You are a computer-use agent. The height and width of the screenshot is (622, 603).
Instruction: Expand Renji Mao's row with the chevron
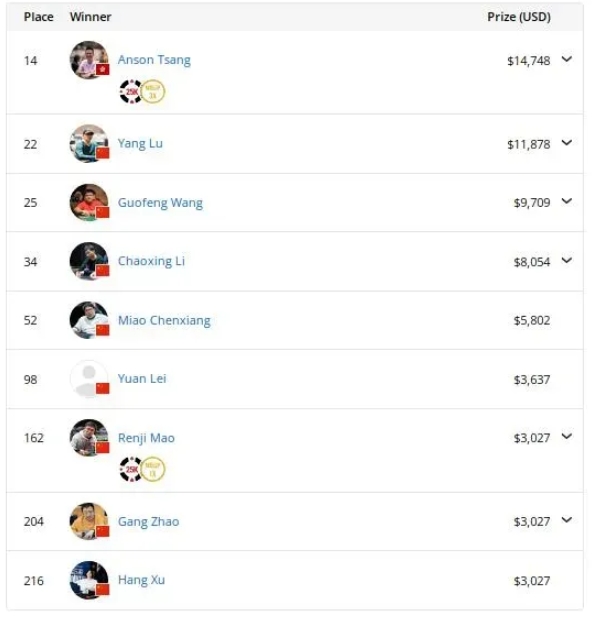point(567,437)
